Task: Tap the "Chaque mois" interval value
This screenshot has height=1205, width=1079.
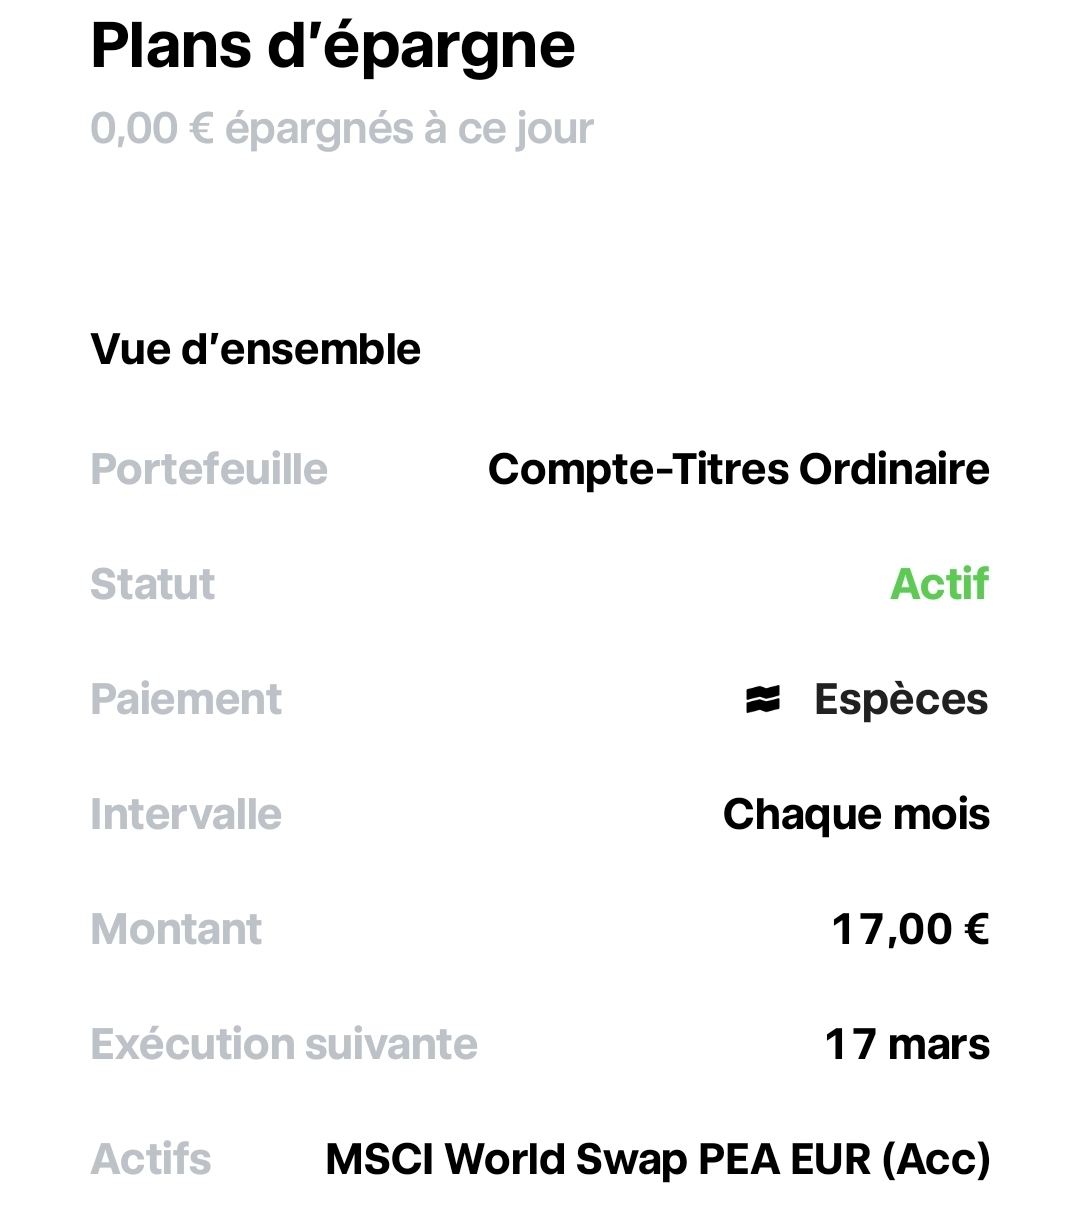Action: tap(856, 814)
